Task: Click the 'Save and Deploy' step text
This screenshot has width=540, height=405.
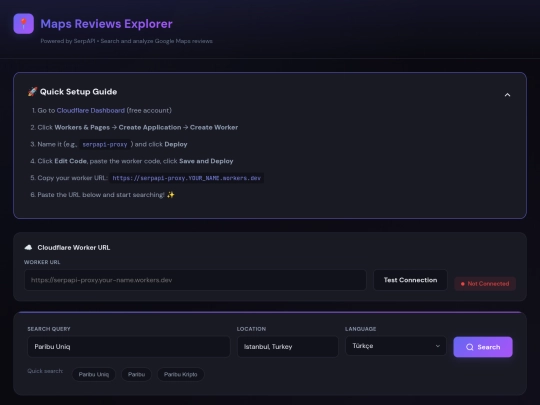Action: 206,161
